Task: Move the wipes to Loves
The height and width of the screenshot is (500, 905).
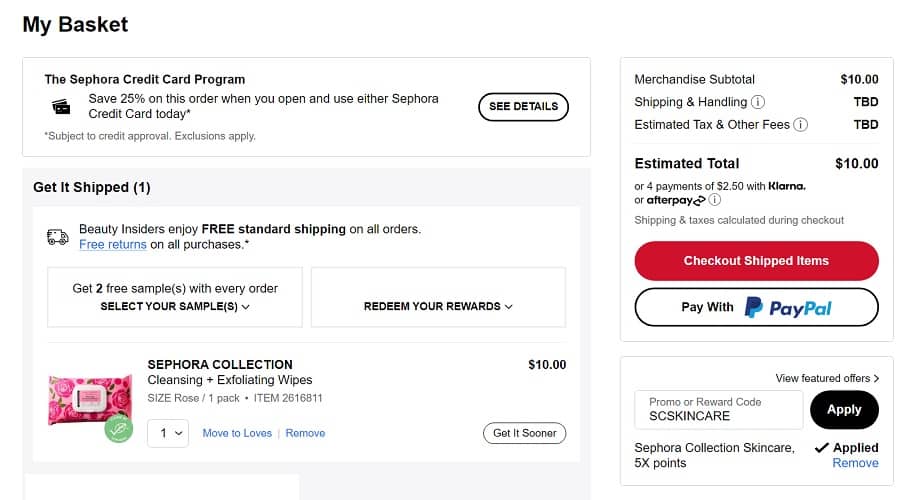Action: 237,433
